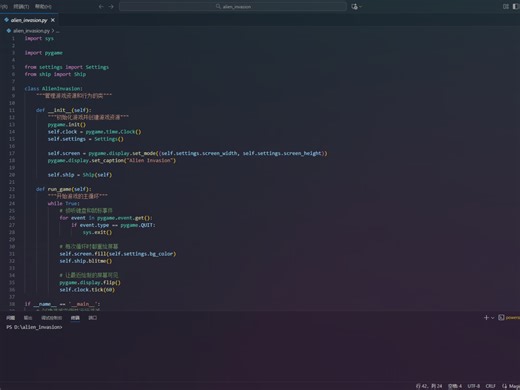
Task: Click 'pygame.init()' line
Action: [67, 124]
